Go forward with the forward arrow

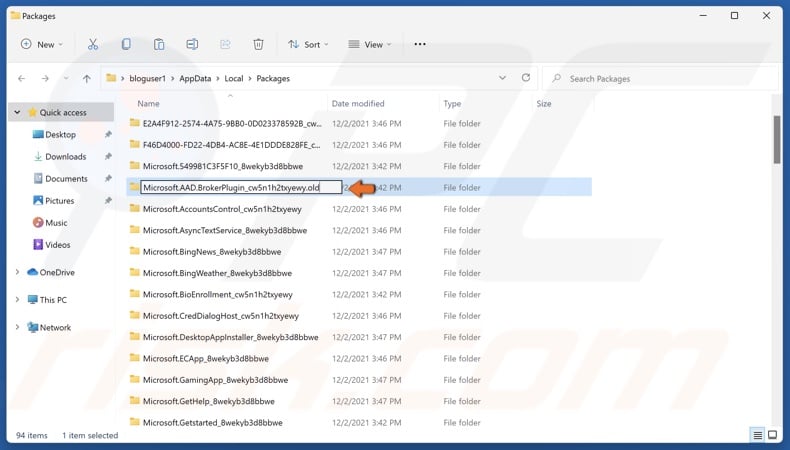(45, 79)
